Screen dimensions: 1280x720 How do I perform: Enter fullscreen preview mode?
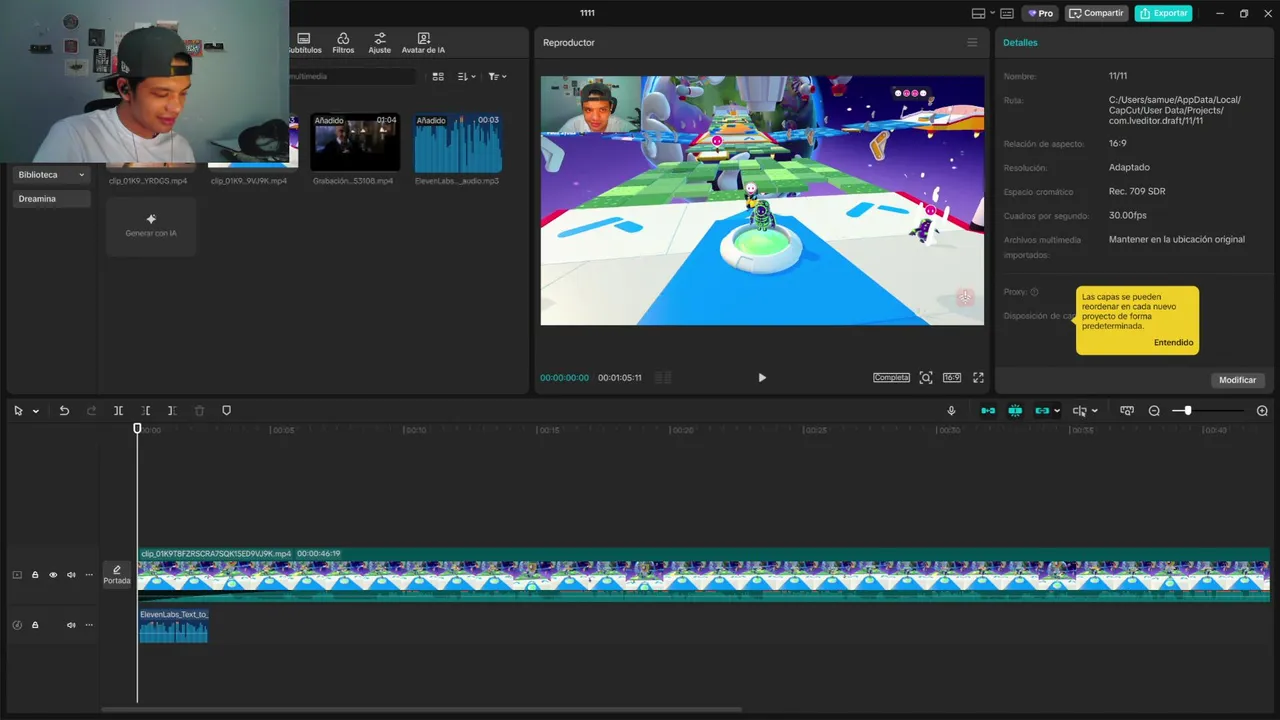978,378
